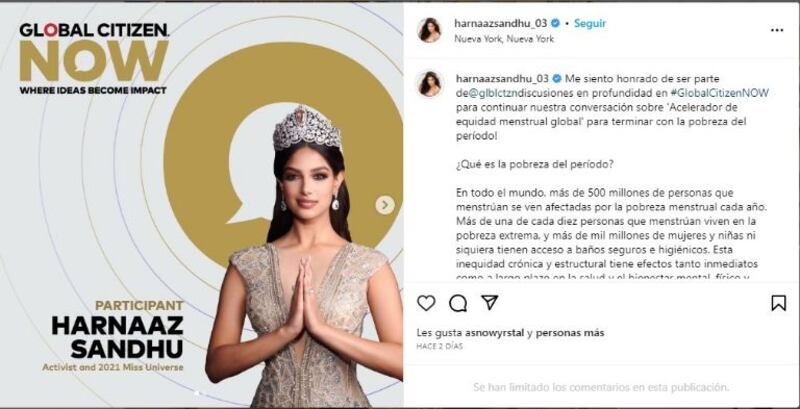Open comments using the speech bubble icon
The height and width of the screenshot is (409, 800).
click(x=458, y=303)
